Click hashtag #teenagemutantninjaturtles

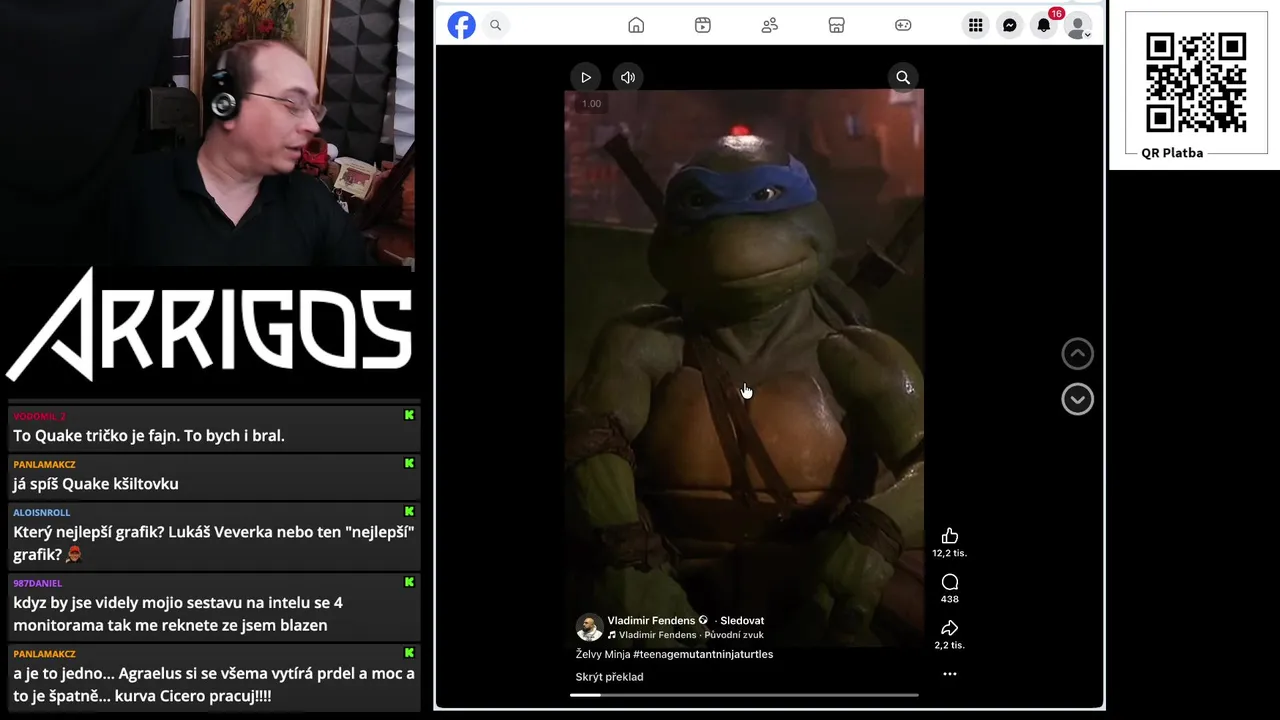pos(703,654)
